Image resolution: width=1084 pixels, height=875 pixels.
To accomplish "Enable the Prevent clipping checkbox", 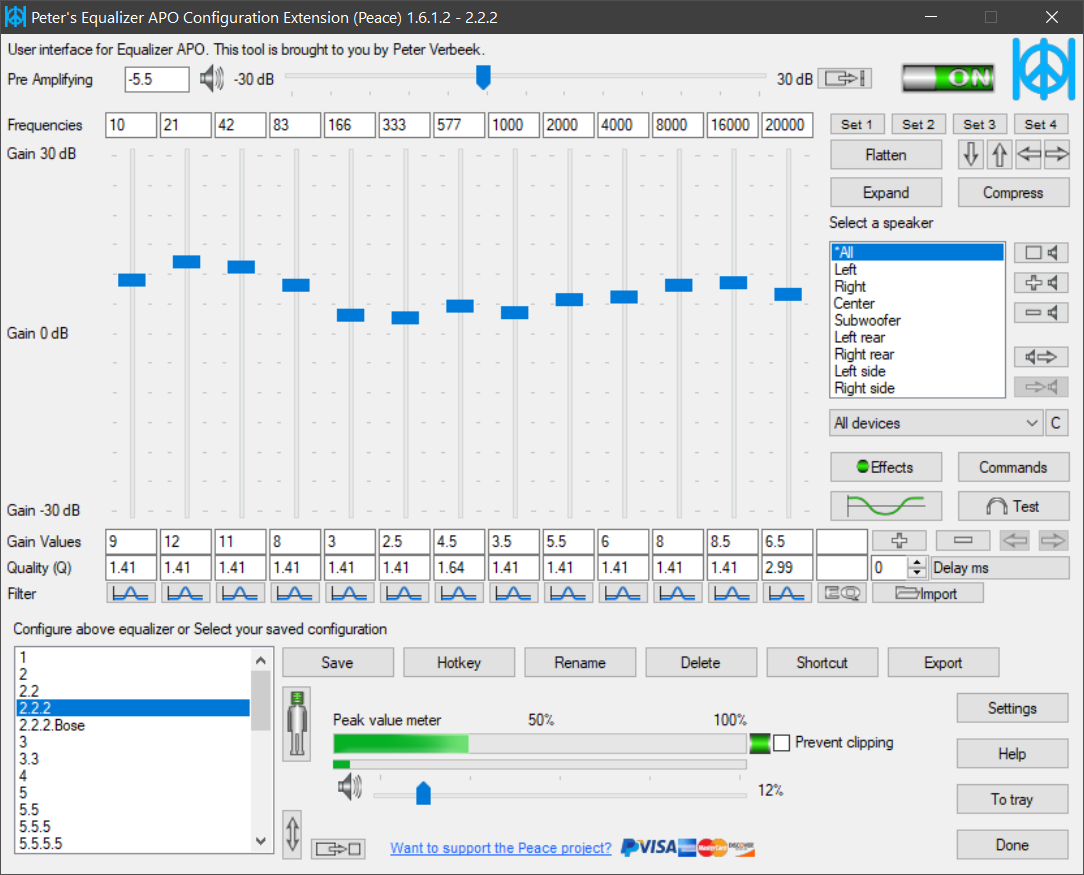I will (x=781, y=743).
